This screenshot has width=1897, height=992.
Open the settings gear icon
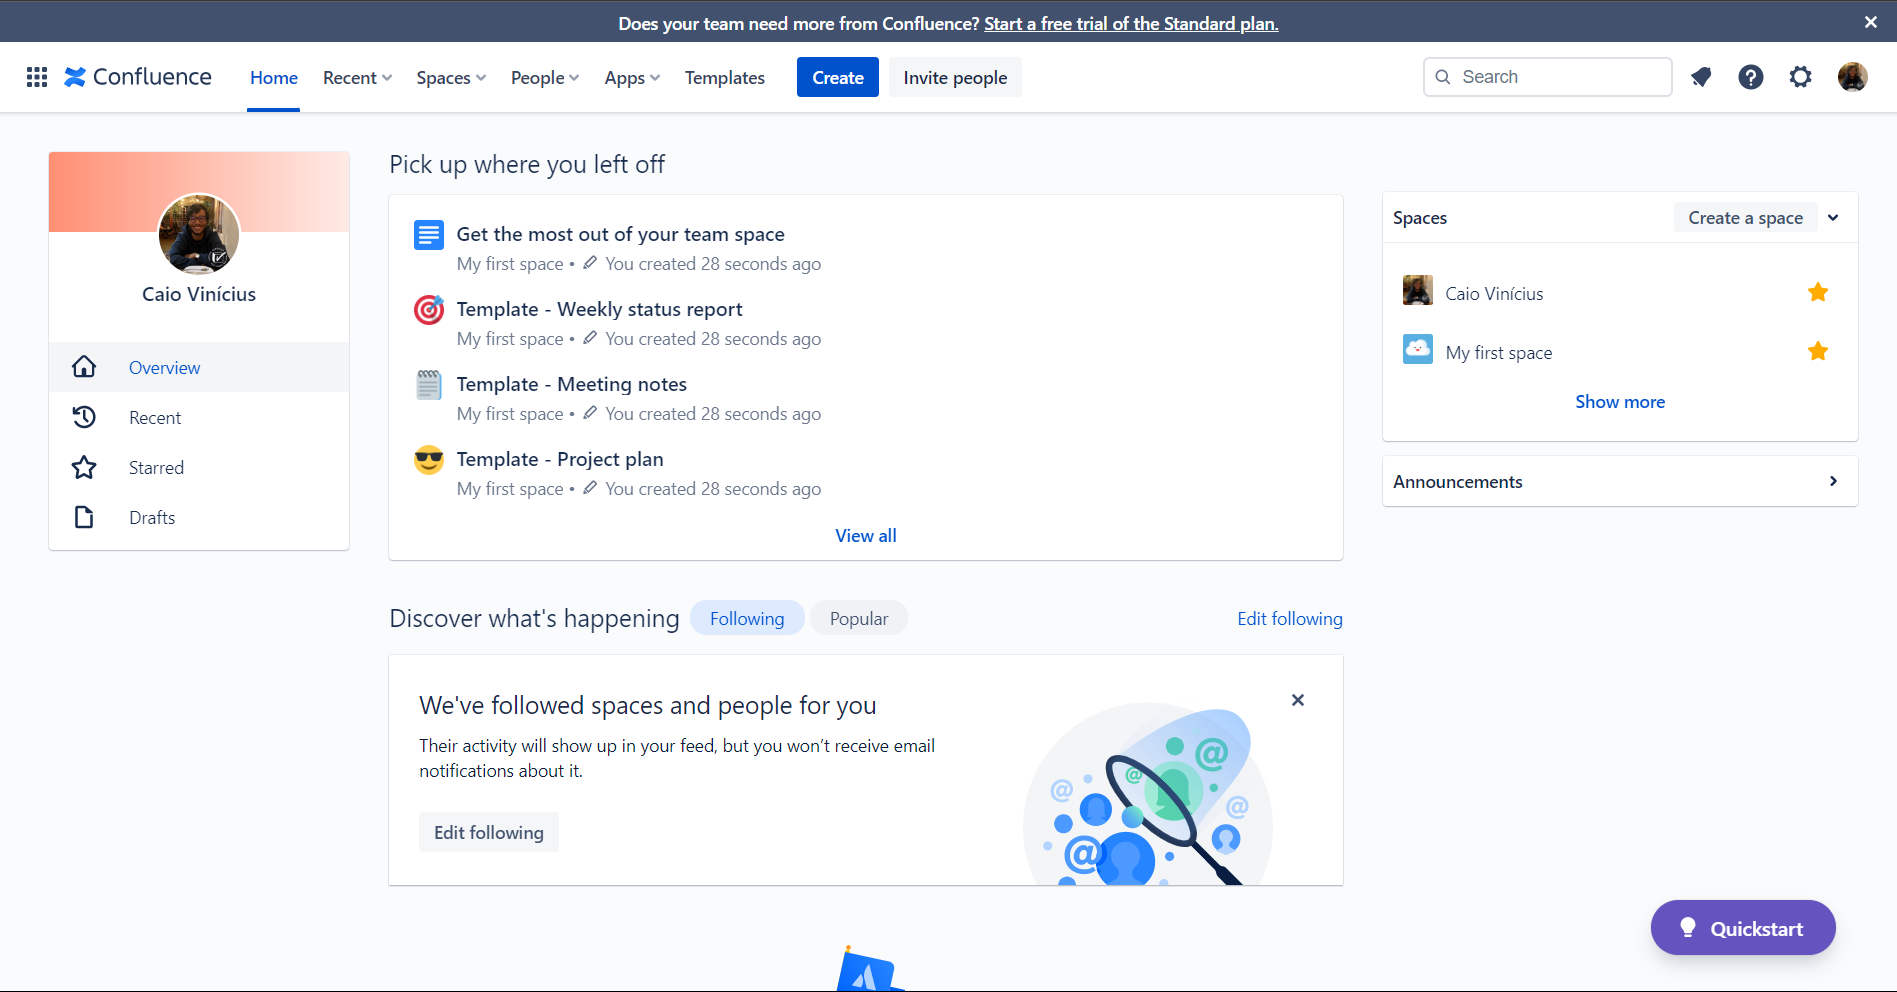coord(1801,77)
